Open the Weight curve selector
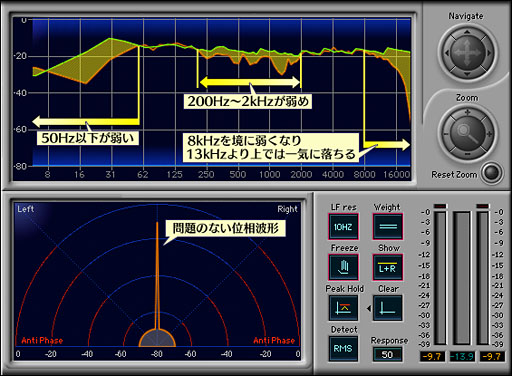 click(388, 227)
